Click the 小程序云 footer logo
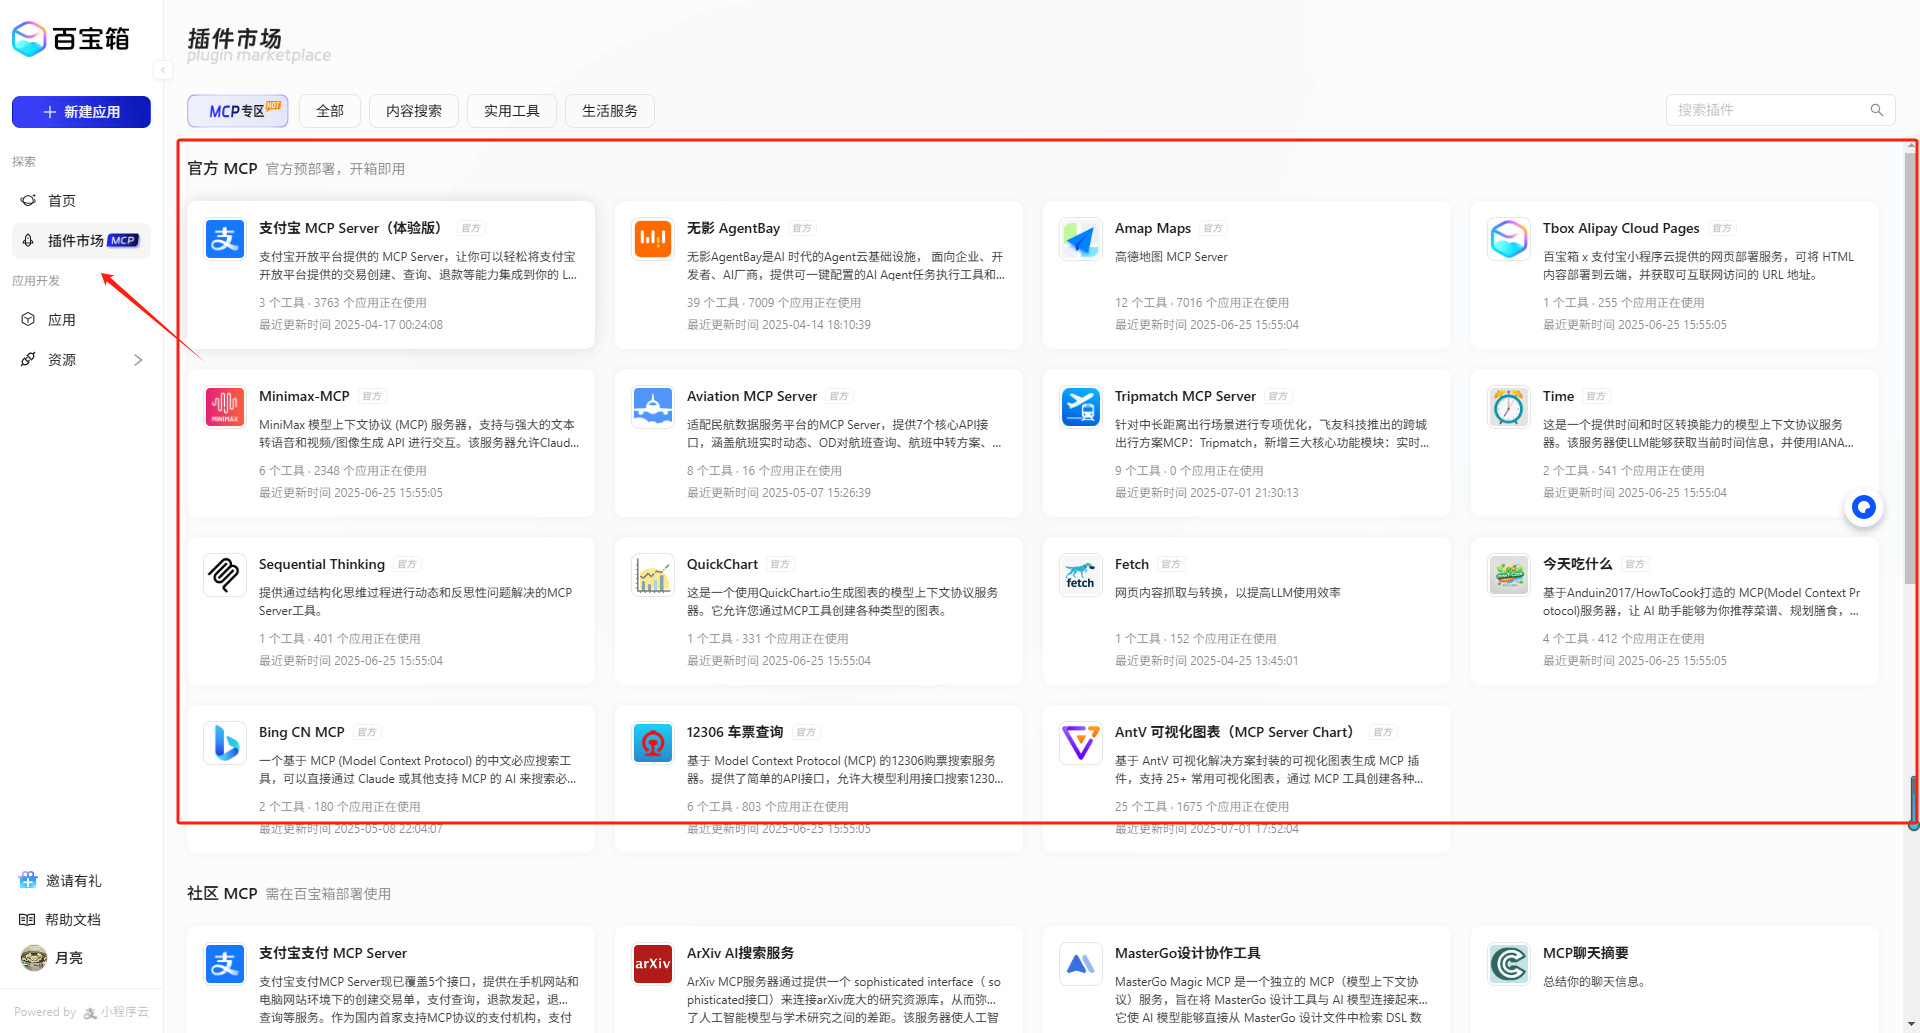 pyautogui.click(x=117, y=1012)
